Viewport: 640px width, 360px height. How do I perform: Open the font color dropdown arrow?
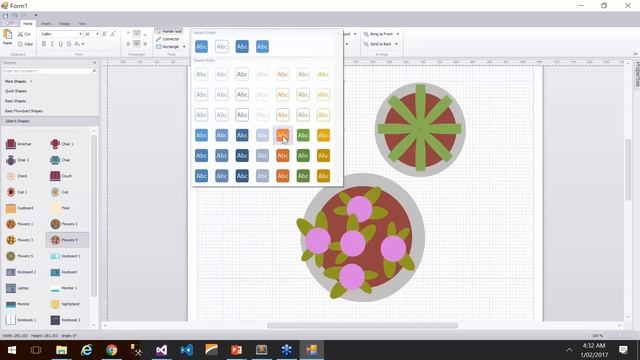coord(83,44)
